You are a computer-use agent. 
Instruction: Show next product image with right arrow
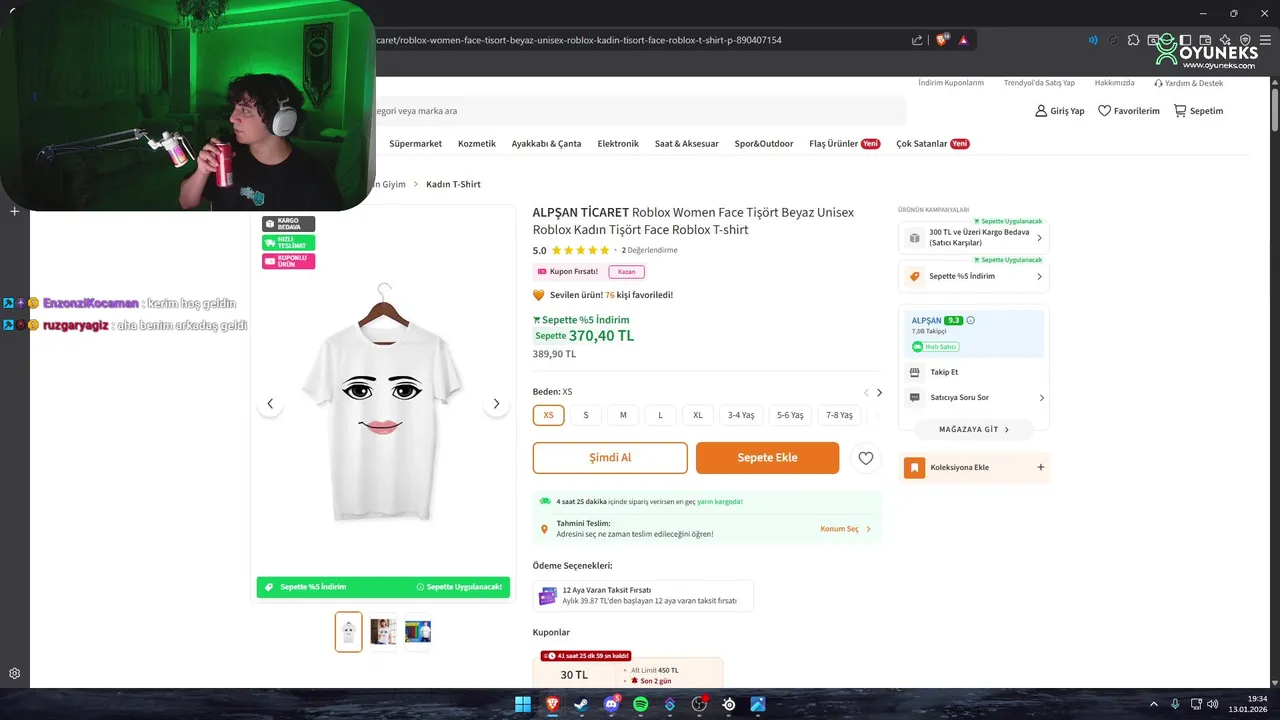coord(496,404)
